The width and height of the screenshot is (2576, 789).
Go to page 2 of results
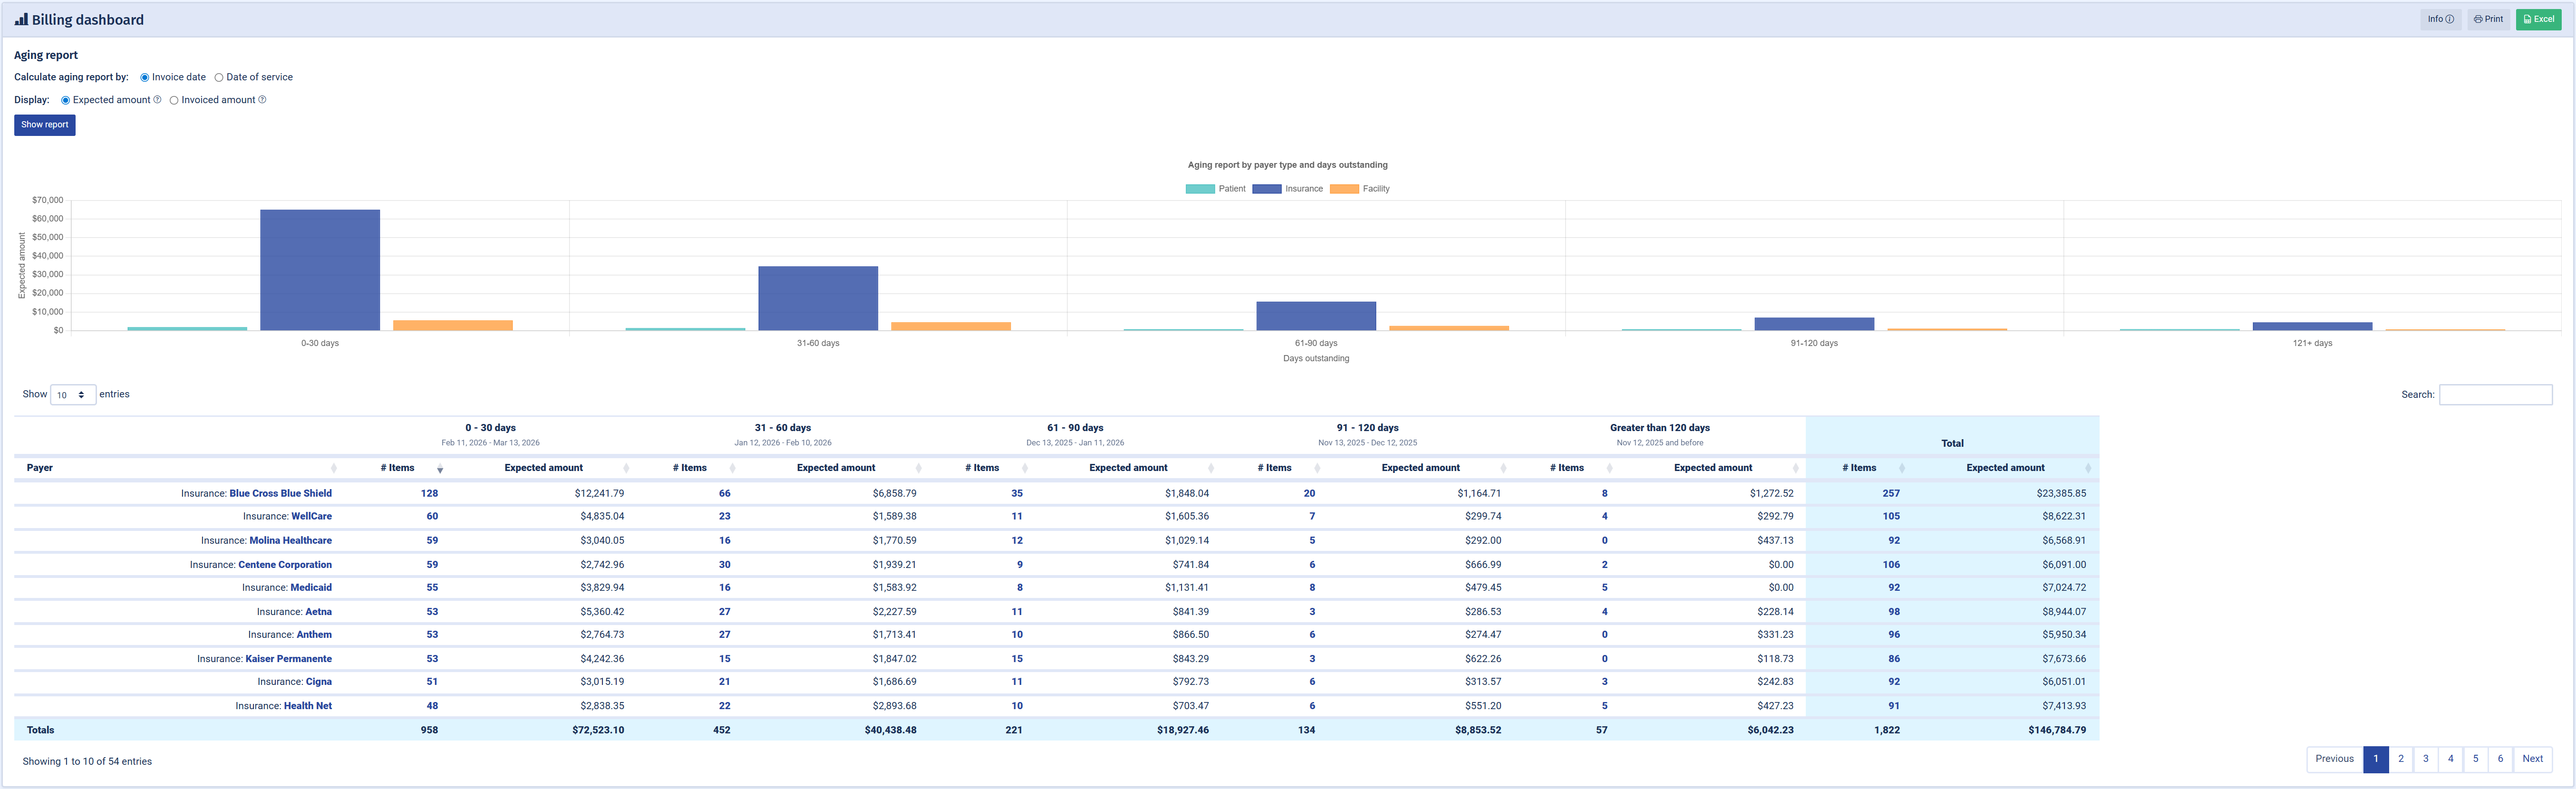(2400, 759)
